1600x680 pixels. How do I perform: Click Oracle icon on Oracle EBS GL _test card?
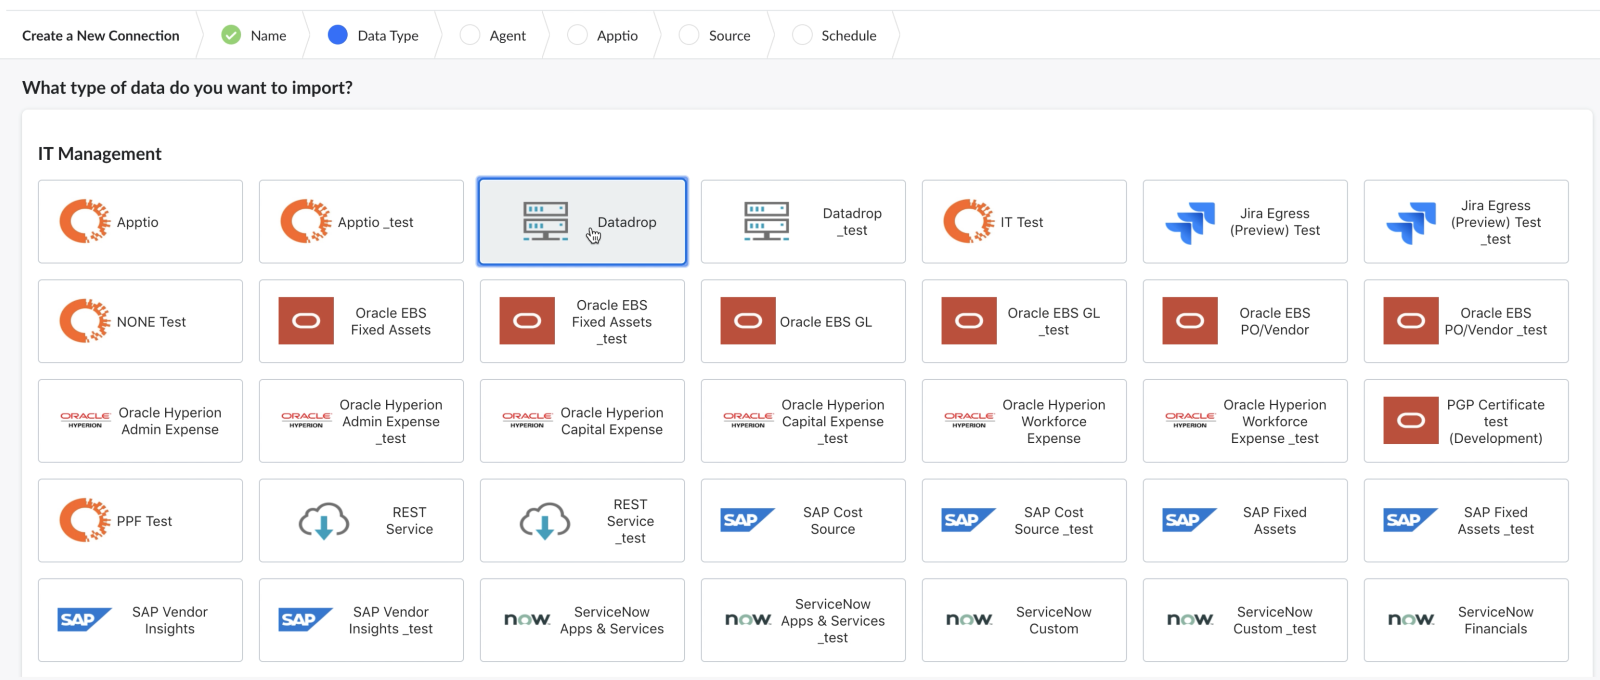(x=969, y=321)
